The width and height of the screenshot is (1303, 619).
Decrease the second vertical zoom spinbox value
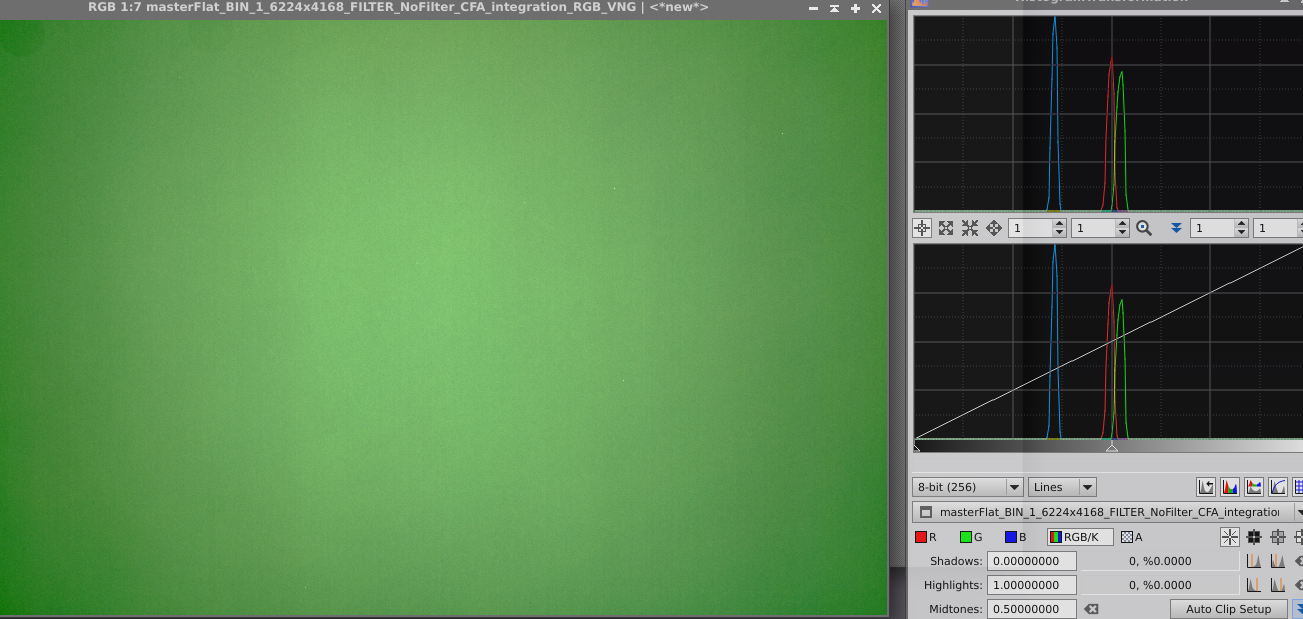pyautogui.click(x=1122, y=233)
